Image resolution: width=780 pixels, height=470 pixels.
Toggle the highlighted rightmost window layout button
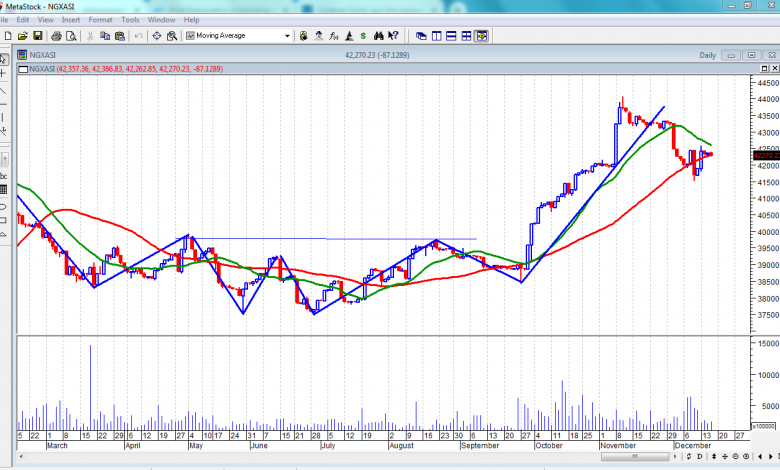pyautogui.click(x=482, y=36)
